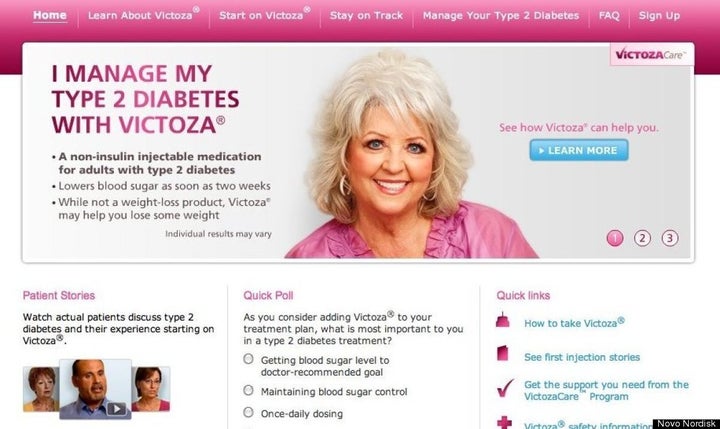Go to slide 2 of the banner
The height and width of the screenshot is (429, 720).
[x=642, y=238]
